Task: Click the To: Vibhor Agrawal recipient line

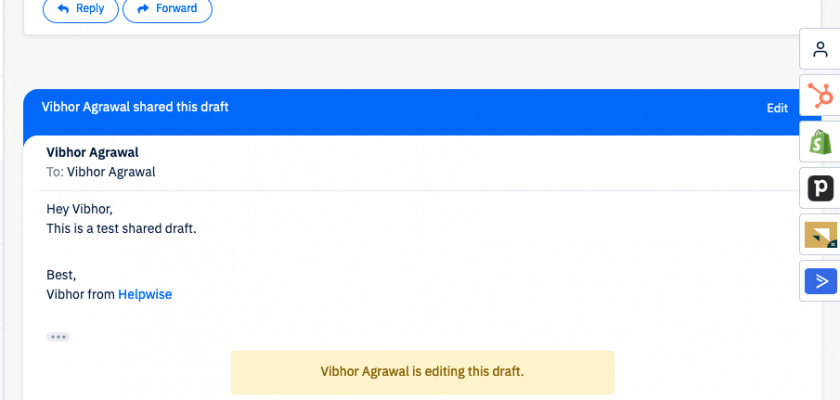Action: point(101,172)
